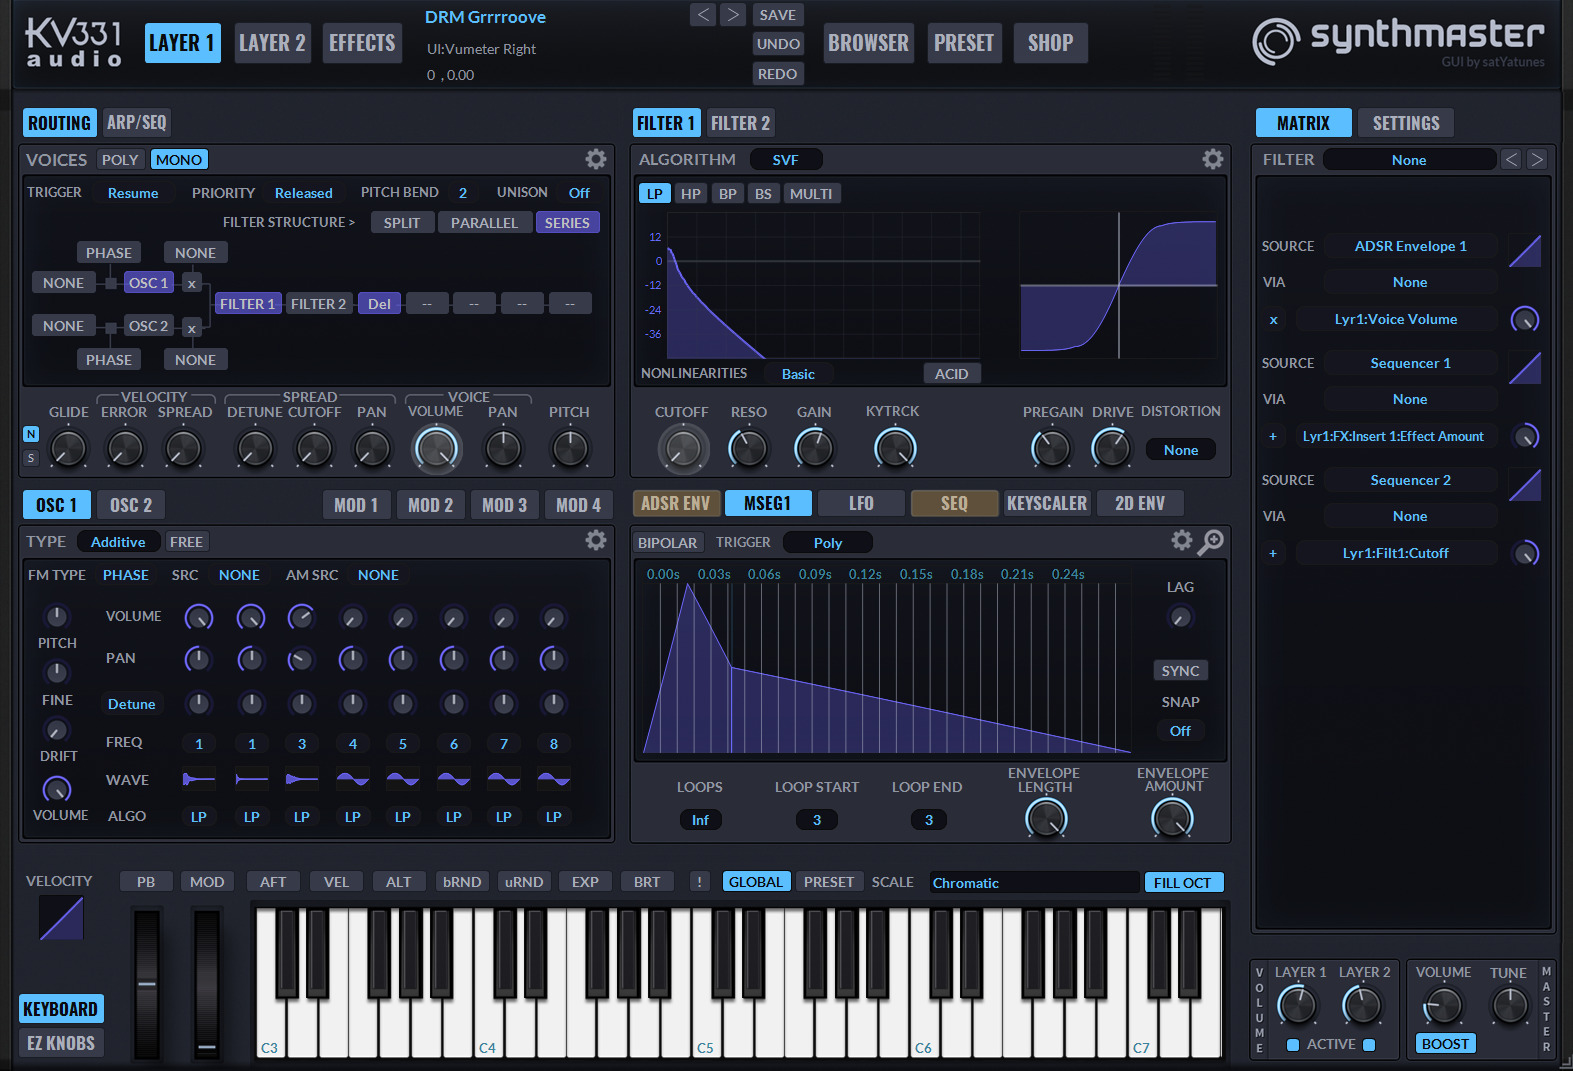
Task: Adjust Lyr1:Filt1:Cutoff amount knob
Action: [1525, 554]
